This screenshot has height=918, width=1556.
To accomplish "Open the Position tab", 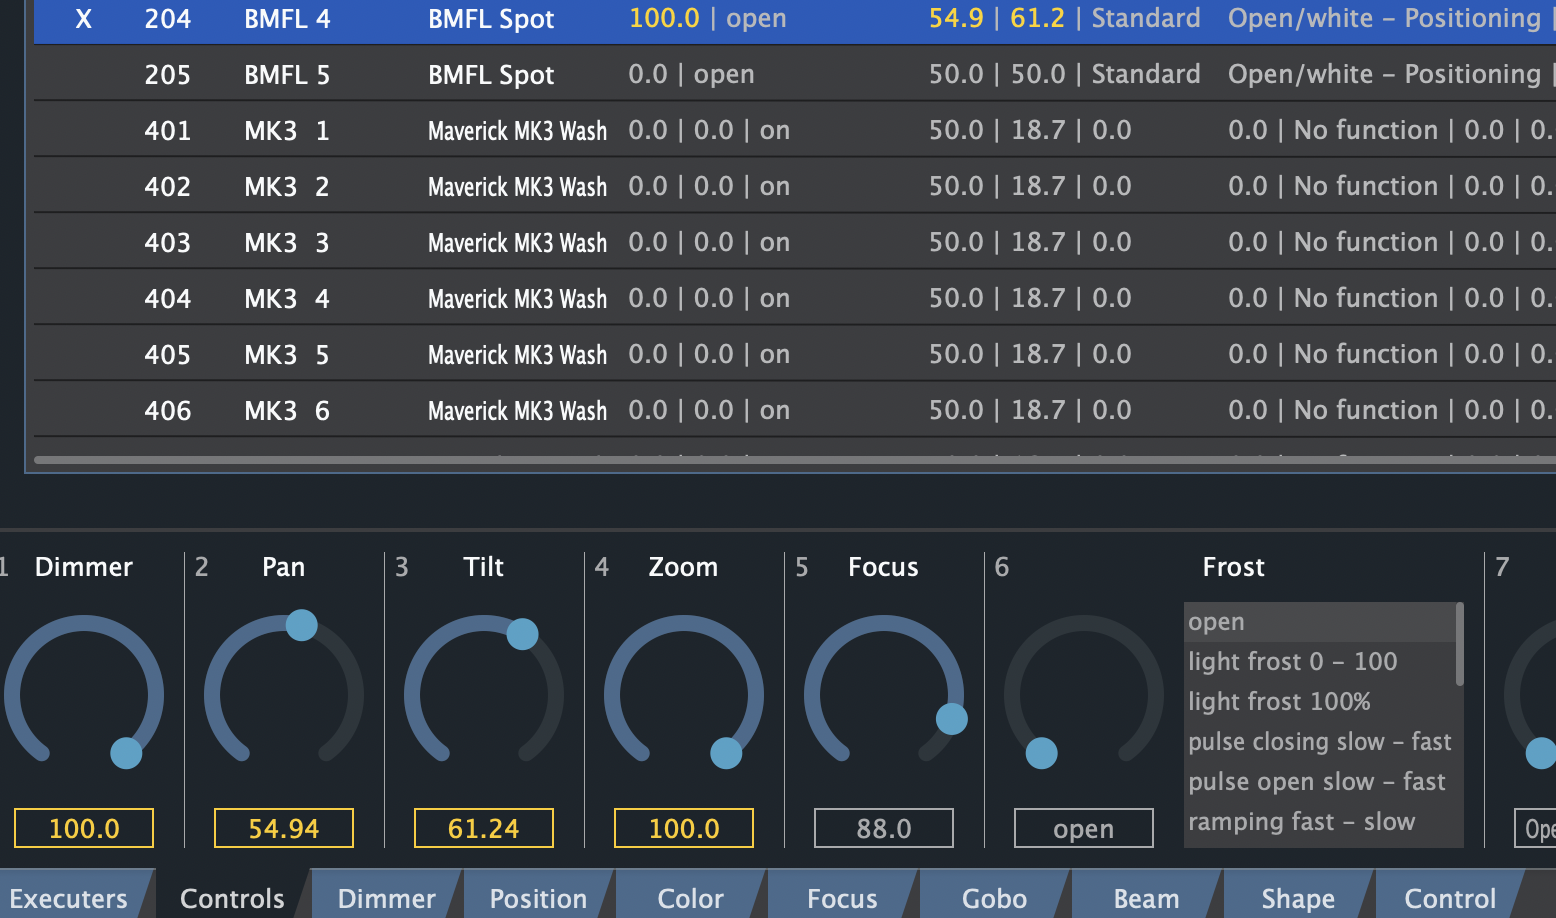I will pyautogui.click(x=538, y=898).
